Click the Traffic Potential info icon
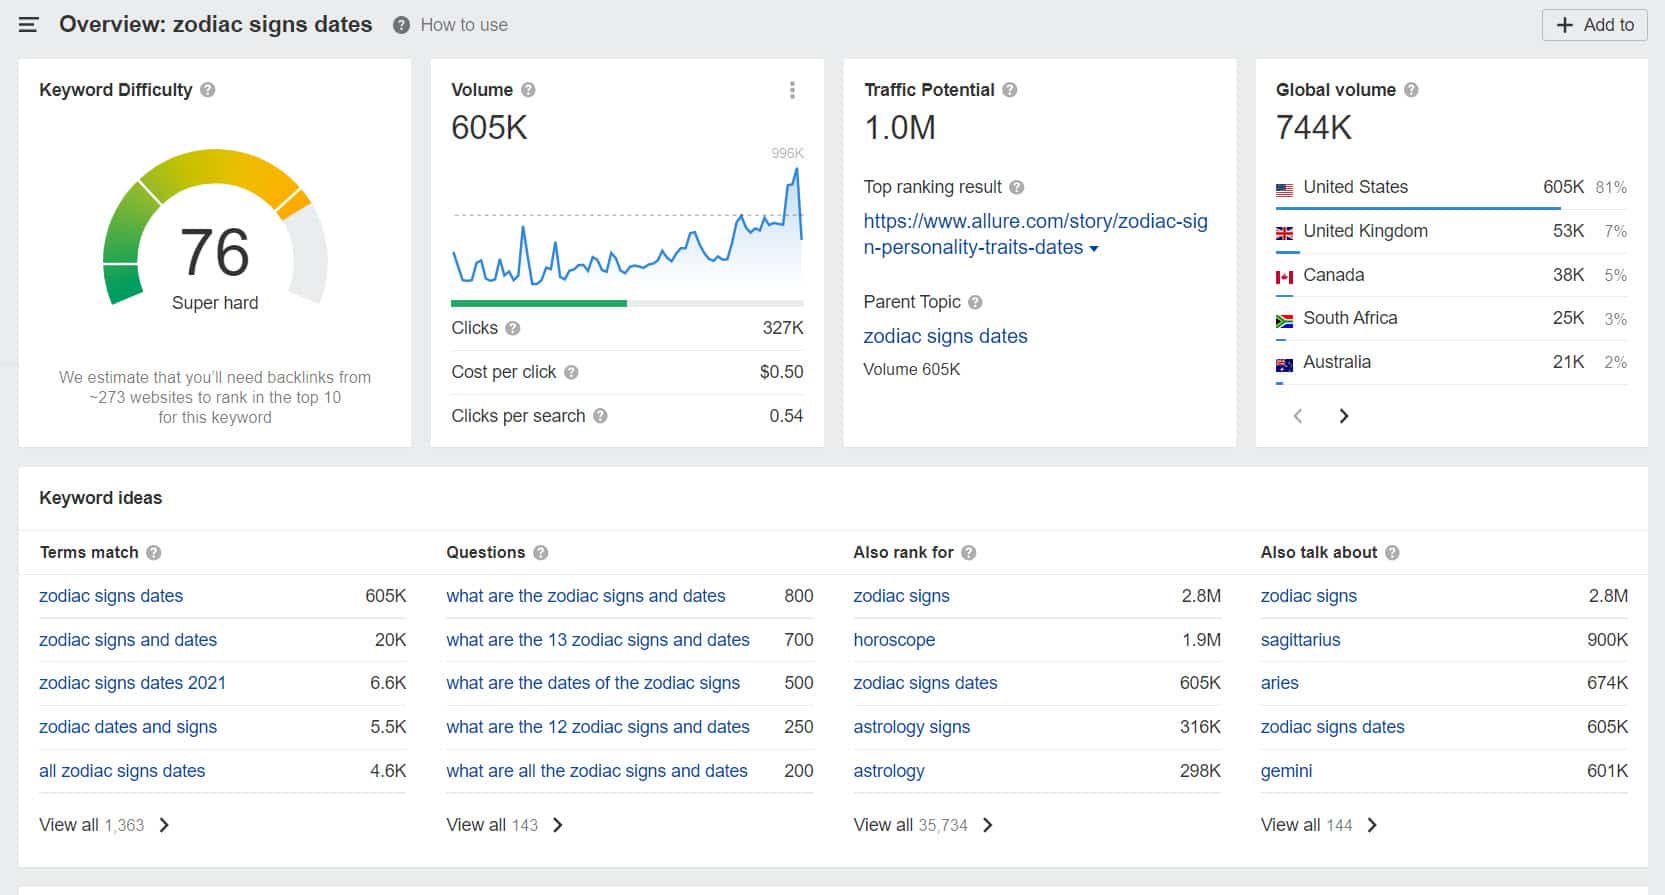The height and width of the screenshot is (895, 1665). pyautogui.click(x=1010, y=90)
